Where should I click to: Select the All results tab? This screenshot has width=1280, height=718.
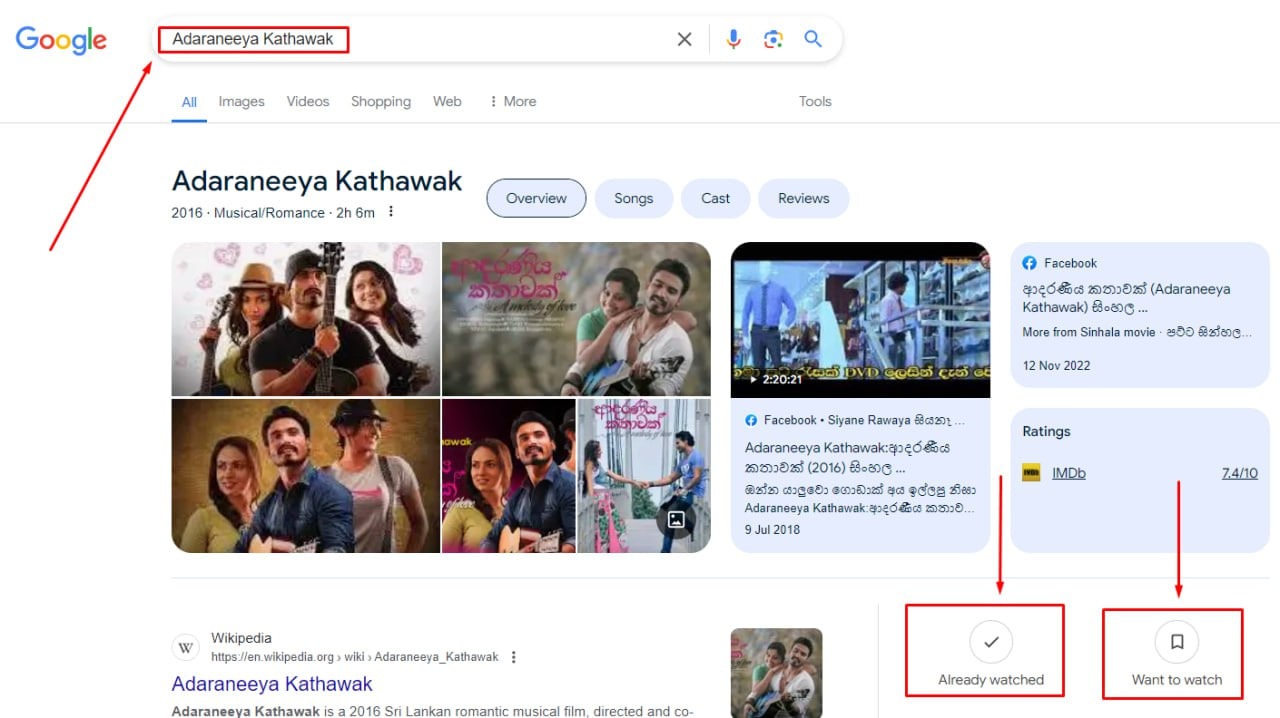click(x=189, y=102)
